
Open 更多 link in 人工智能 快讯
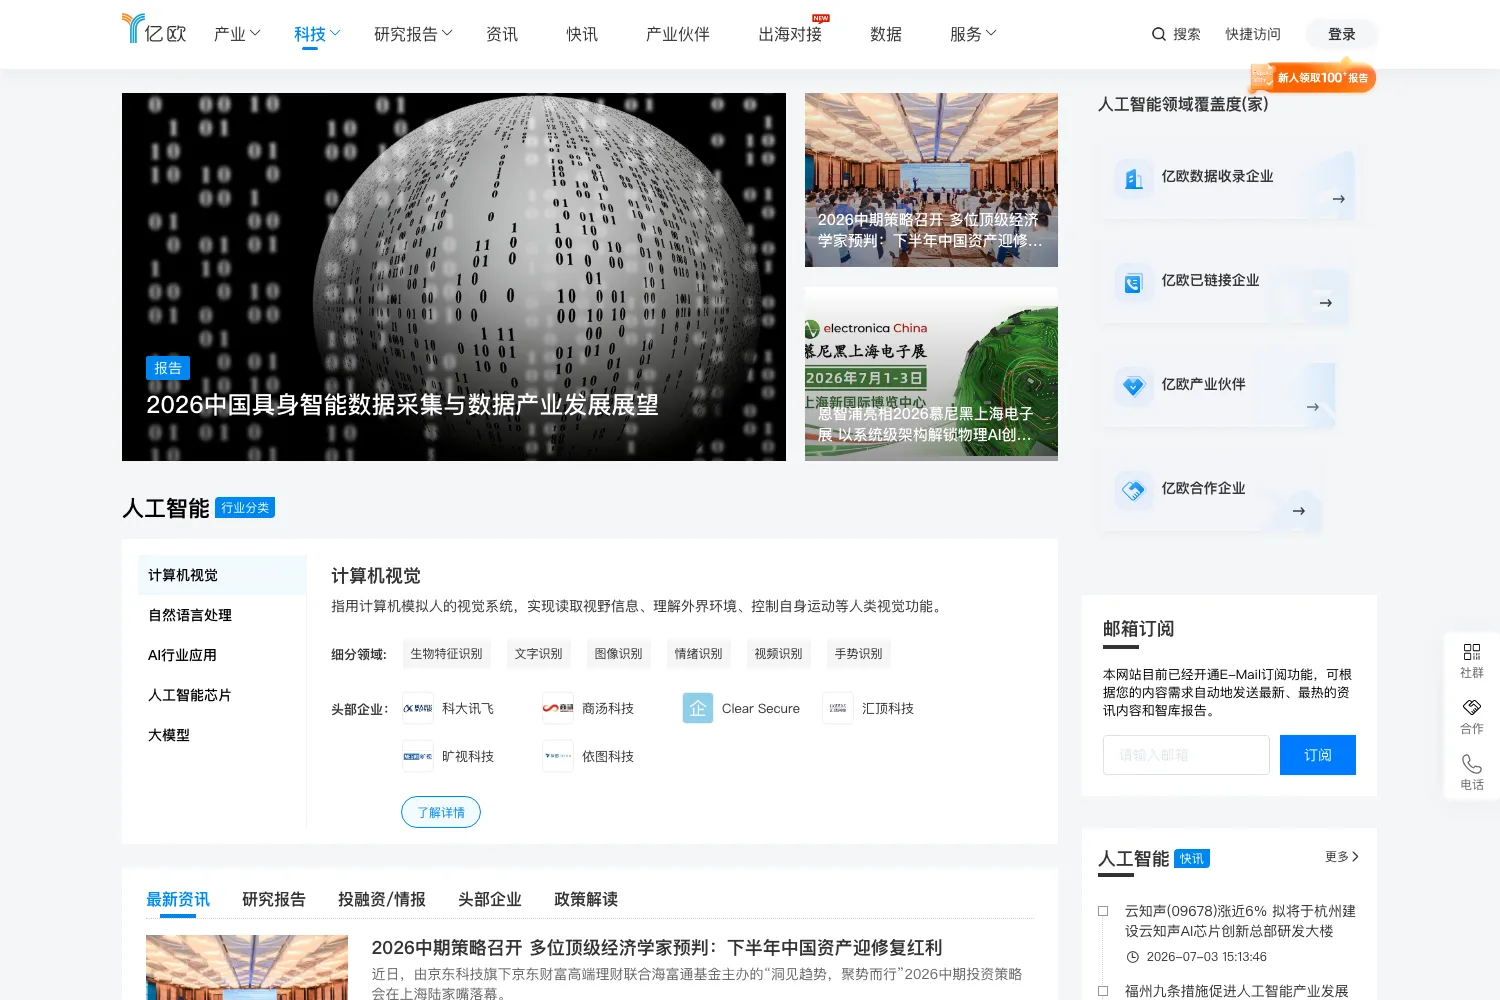(x=1341, y=857)
